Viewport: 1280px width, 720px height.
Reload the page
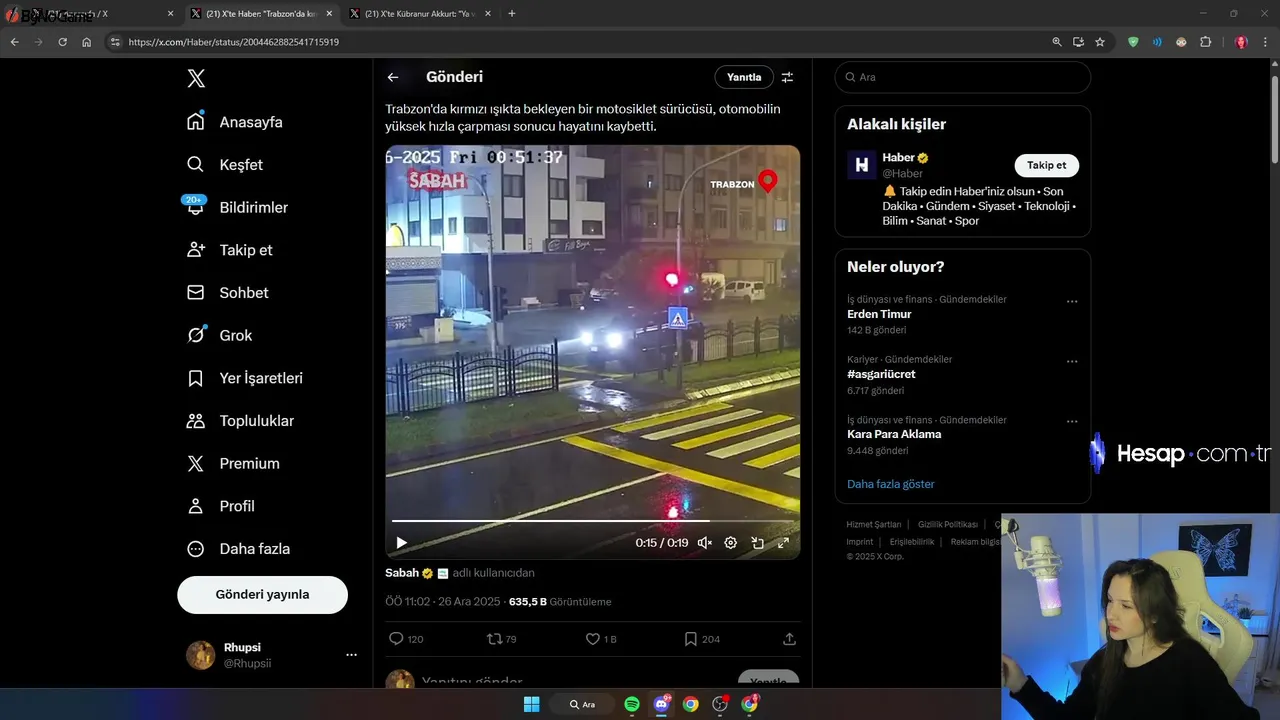(63, 42)
